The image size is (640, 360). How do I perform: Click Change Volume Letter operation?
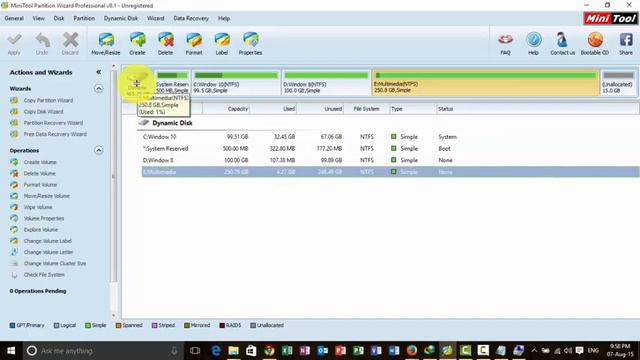48,252
